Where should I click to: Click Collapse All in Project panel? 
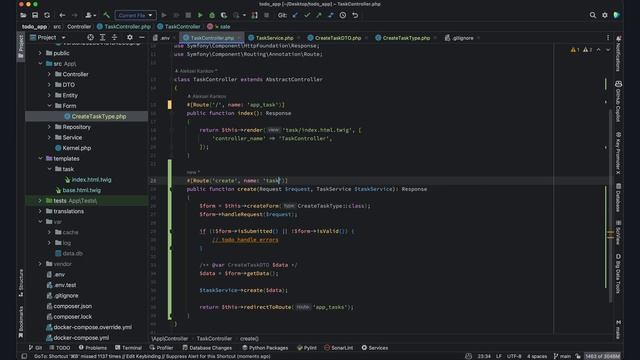(114, 38)
